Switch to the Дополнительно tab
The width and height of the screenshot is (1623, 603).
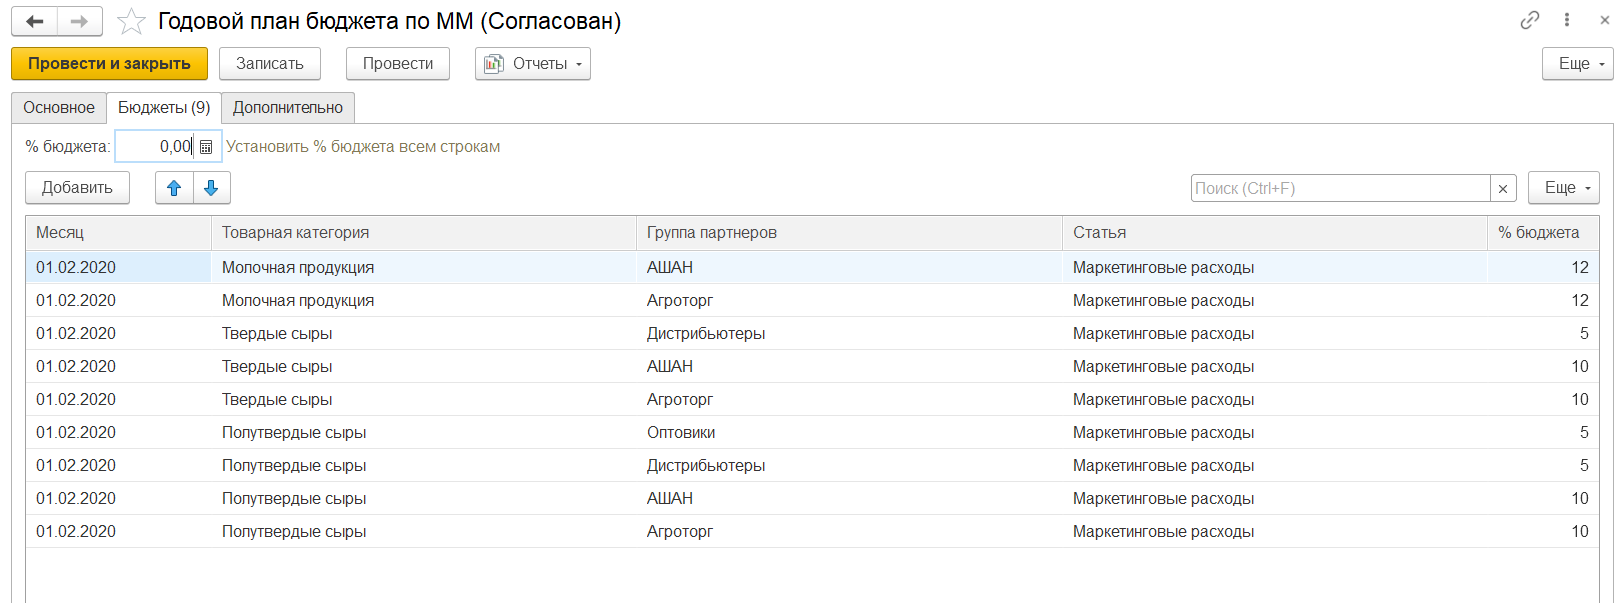click(x=288, y=108)
